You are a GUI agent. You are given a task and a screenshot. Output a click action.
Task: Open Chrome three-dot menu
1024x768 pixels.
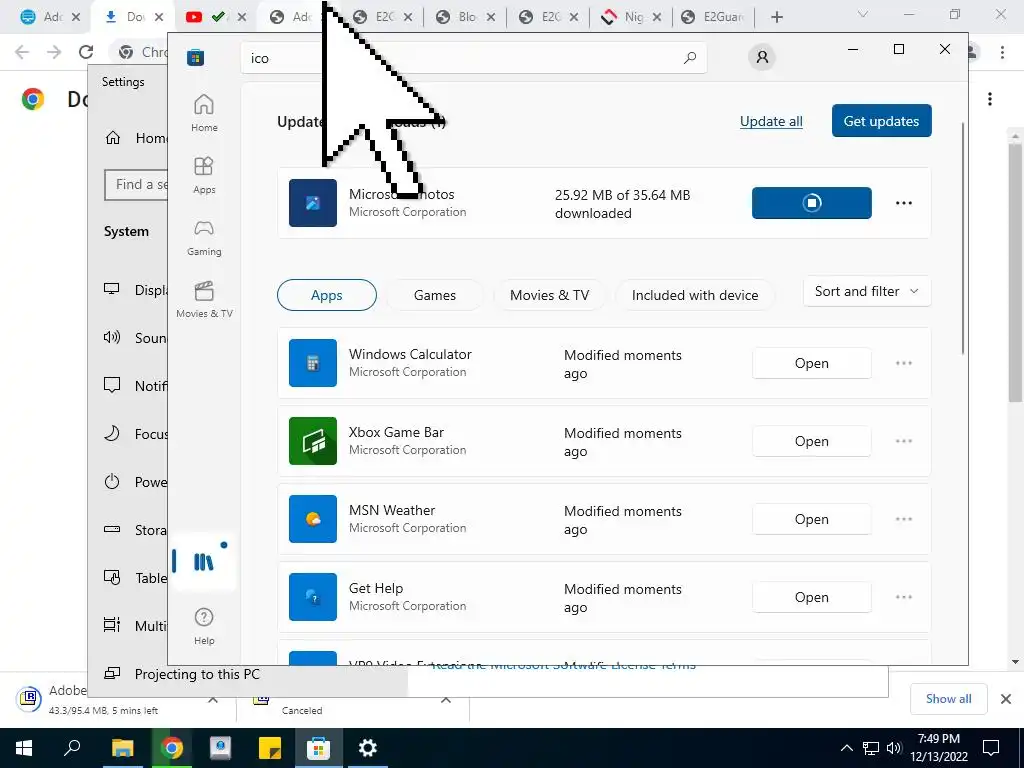[1002, 52]
